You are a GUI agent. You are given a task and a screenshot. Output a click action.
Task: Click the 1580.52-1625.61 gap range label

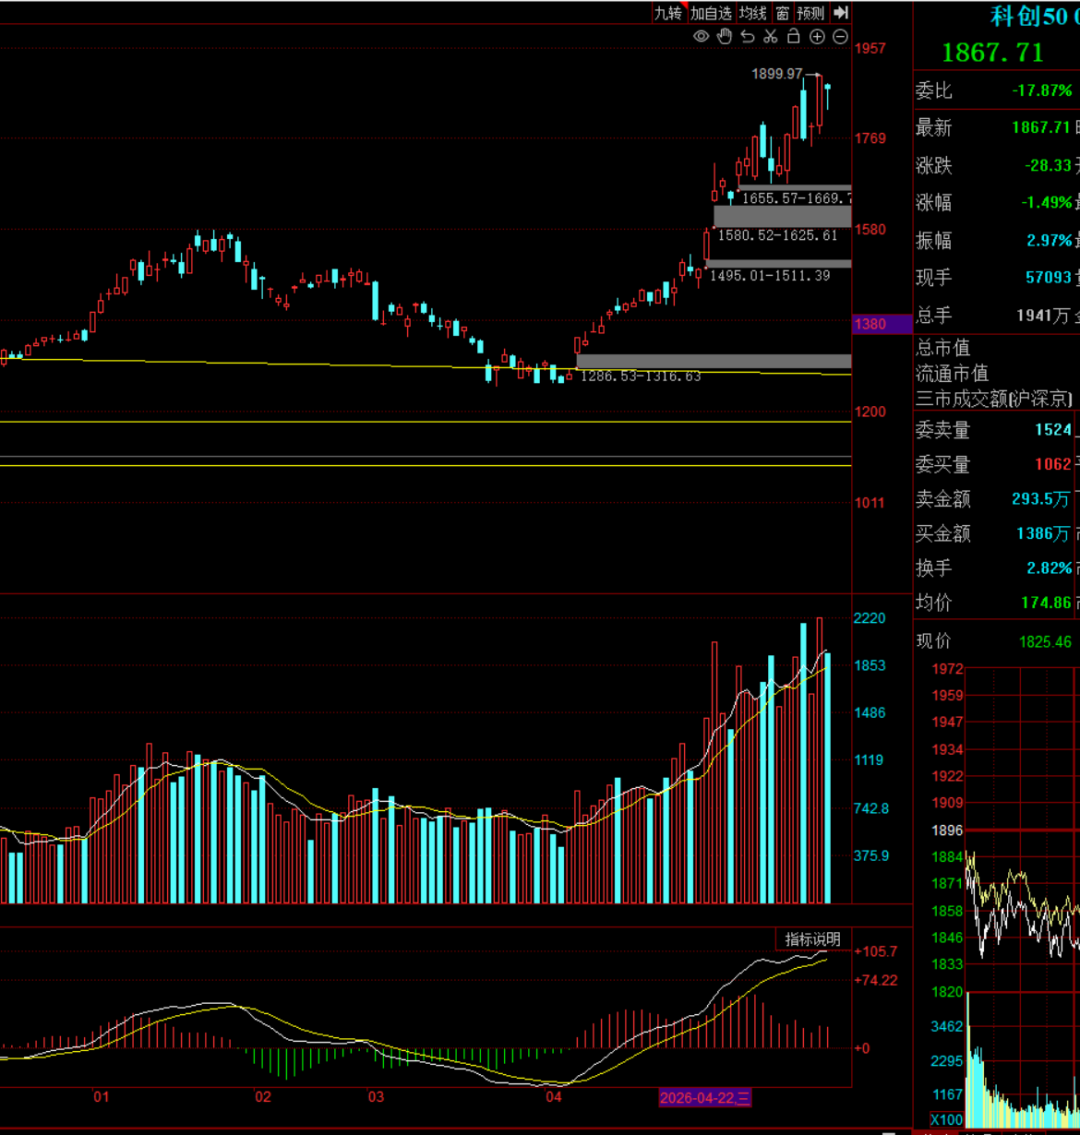(x=777, y=235)
